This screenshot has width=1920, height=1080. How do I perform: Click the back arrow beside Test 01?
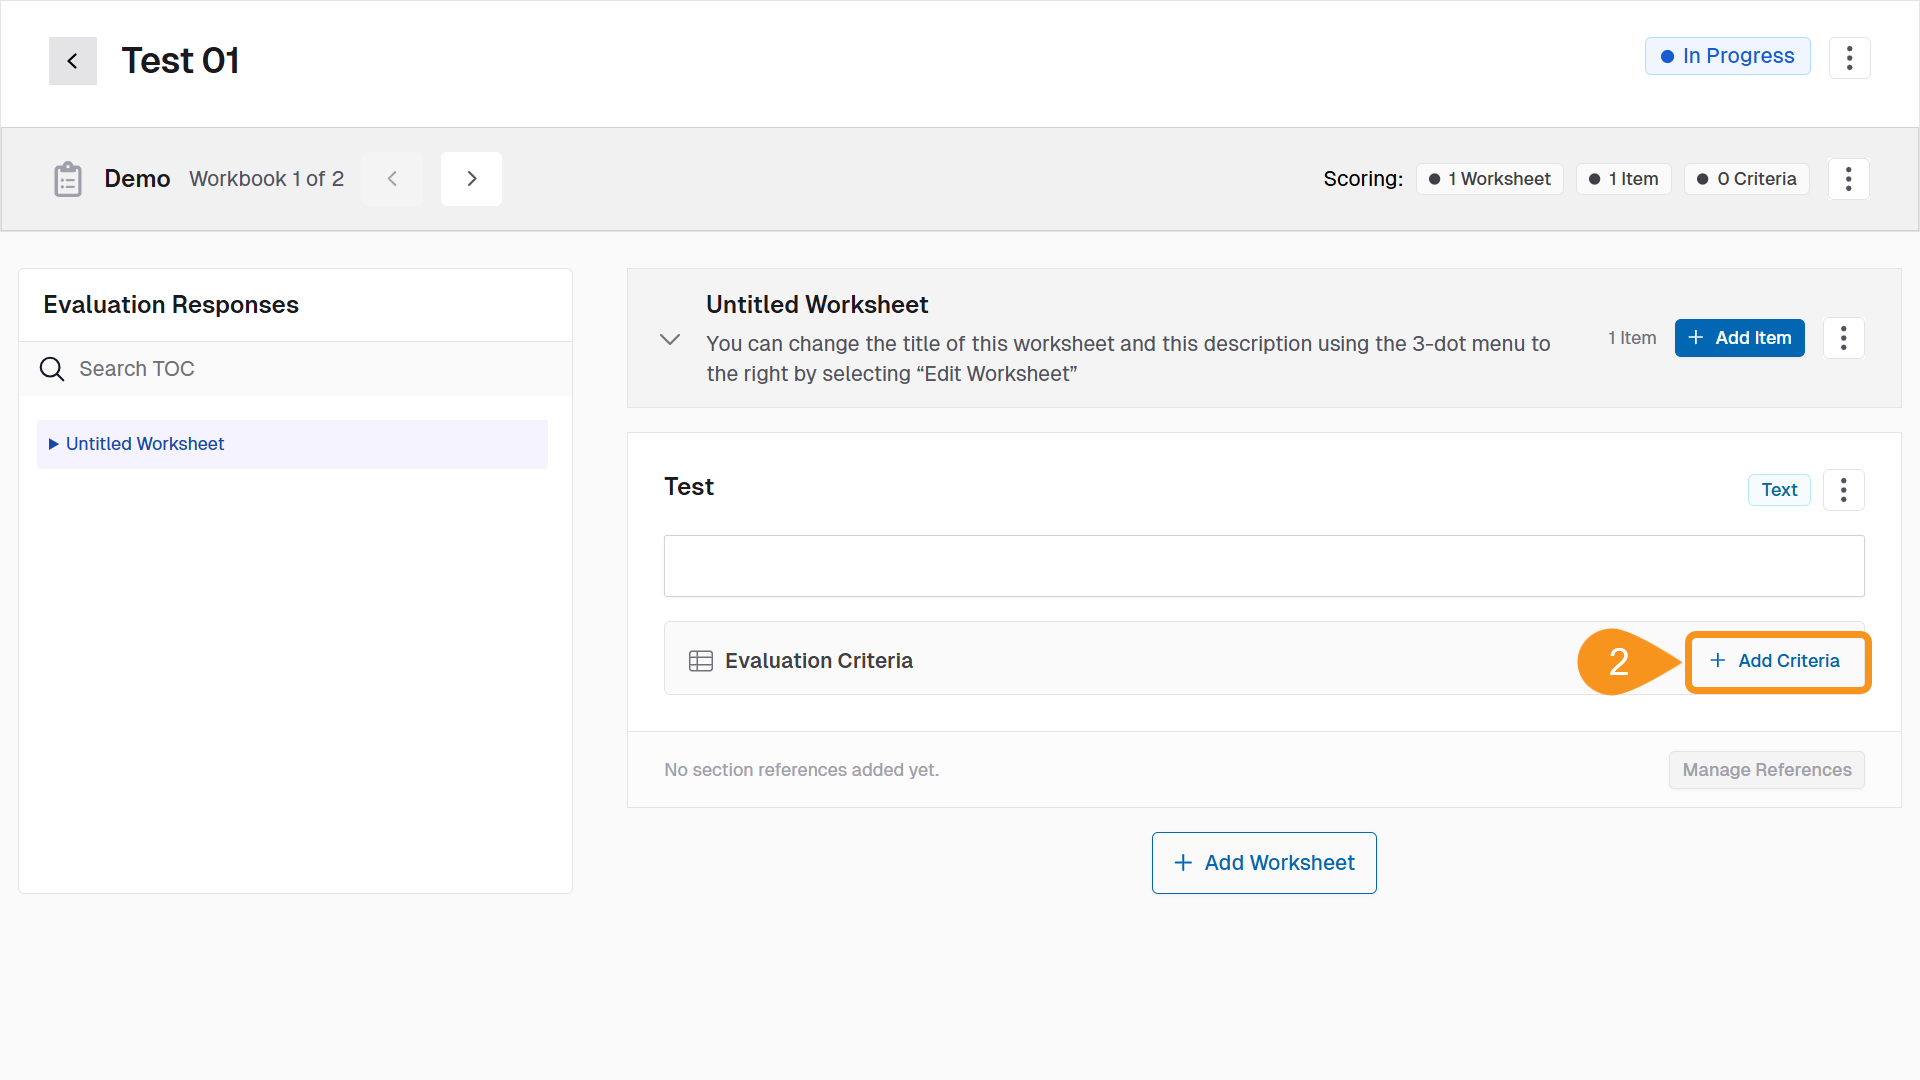coord(72,61)
